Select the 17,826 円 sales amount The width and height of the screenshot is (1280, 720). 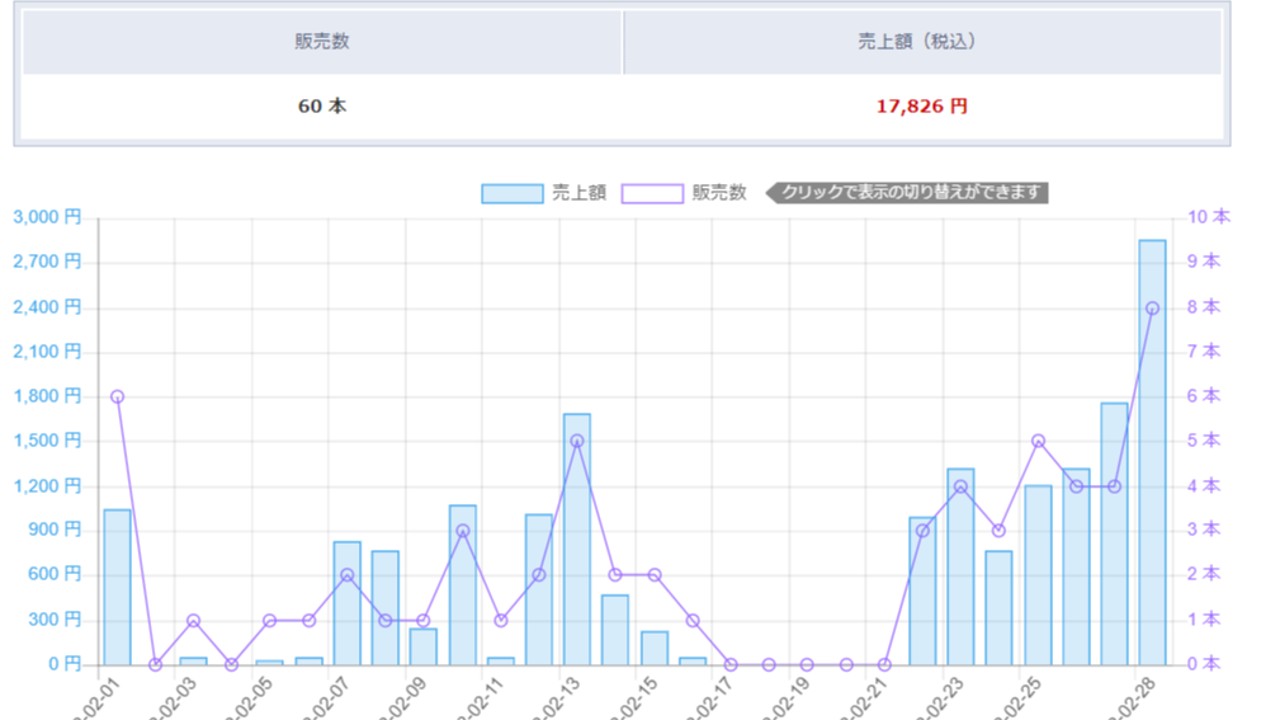pos(922,106)
